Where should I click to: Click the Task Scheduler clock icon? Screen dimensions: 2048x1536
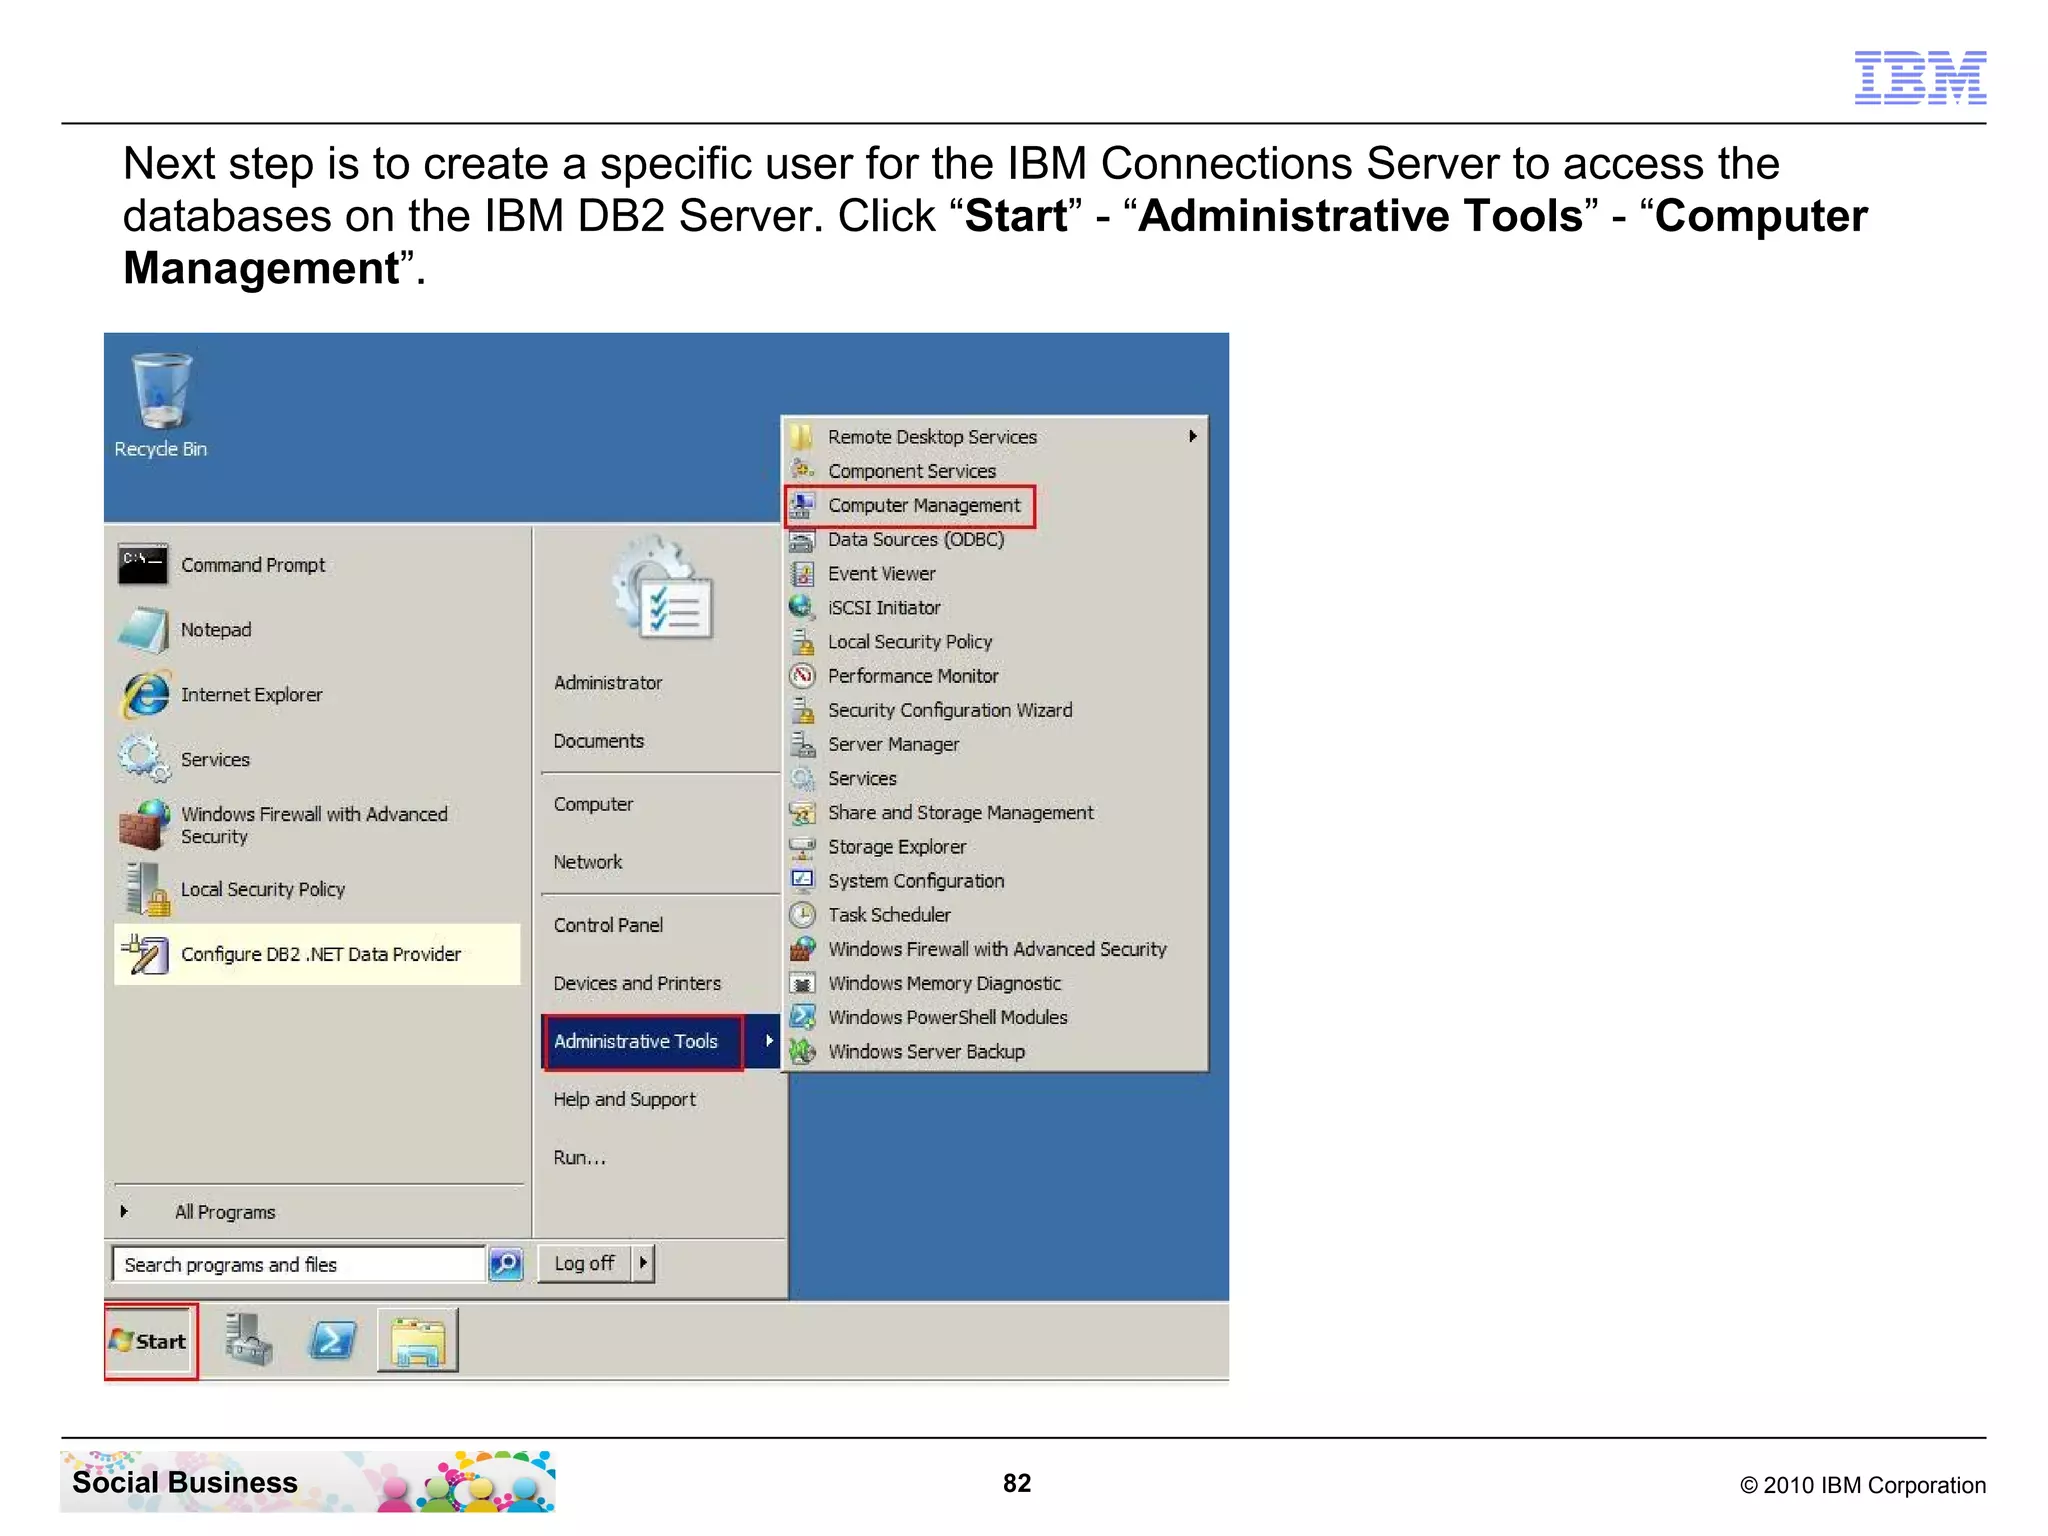pyautogui.click(x=802, y=914)
